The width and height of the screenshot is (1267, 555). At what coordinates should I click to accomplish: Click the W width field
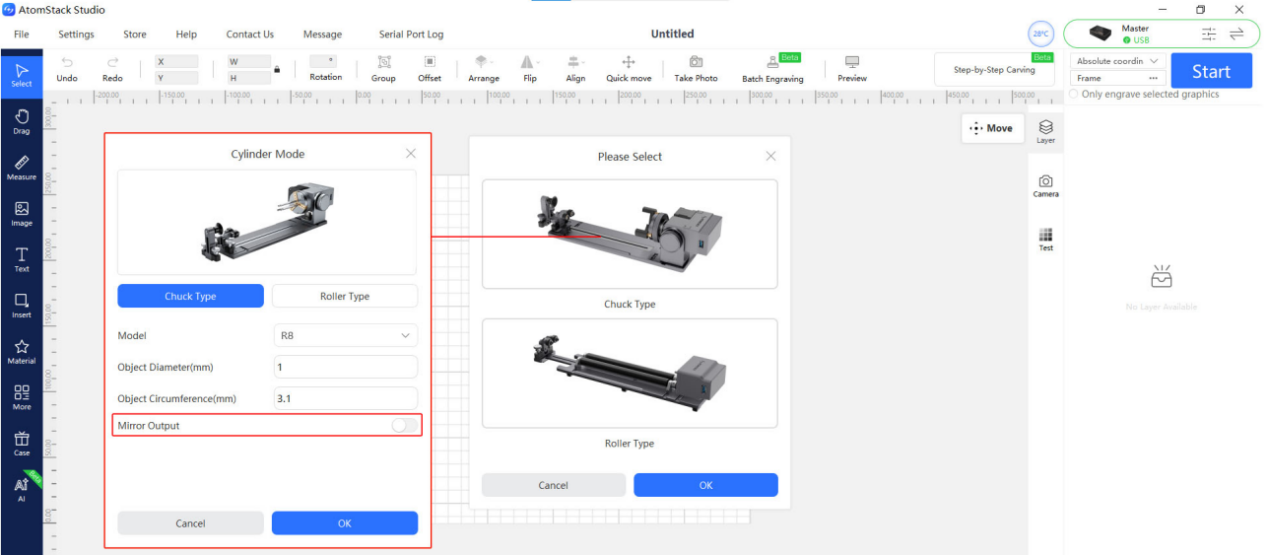[x=248, y=61]
